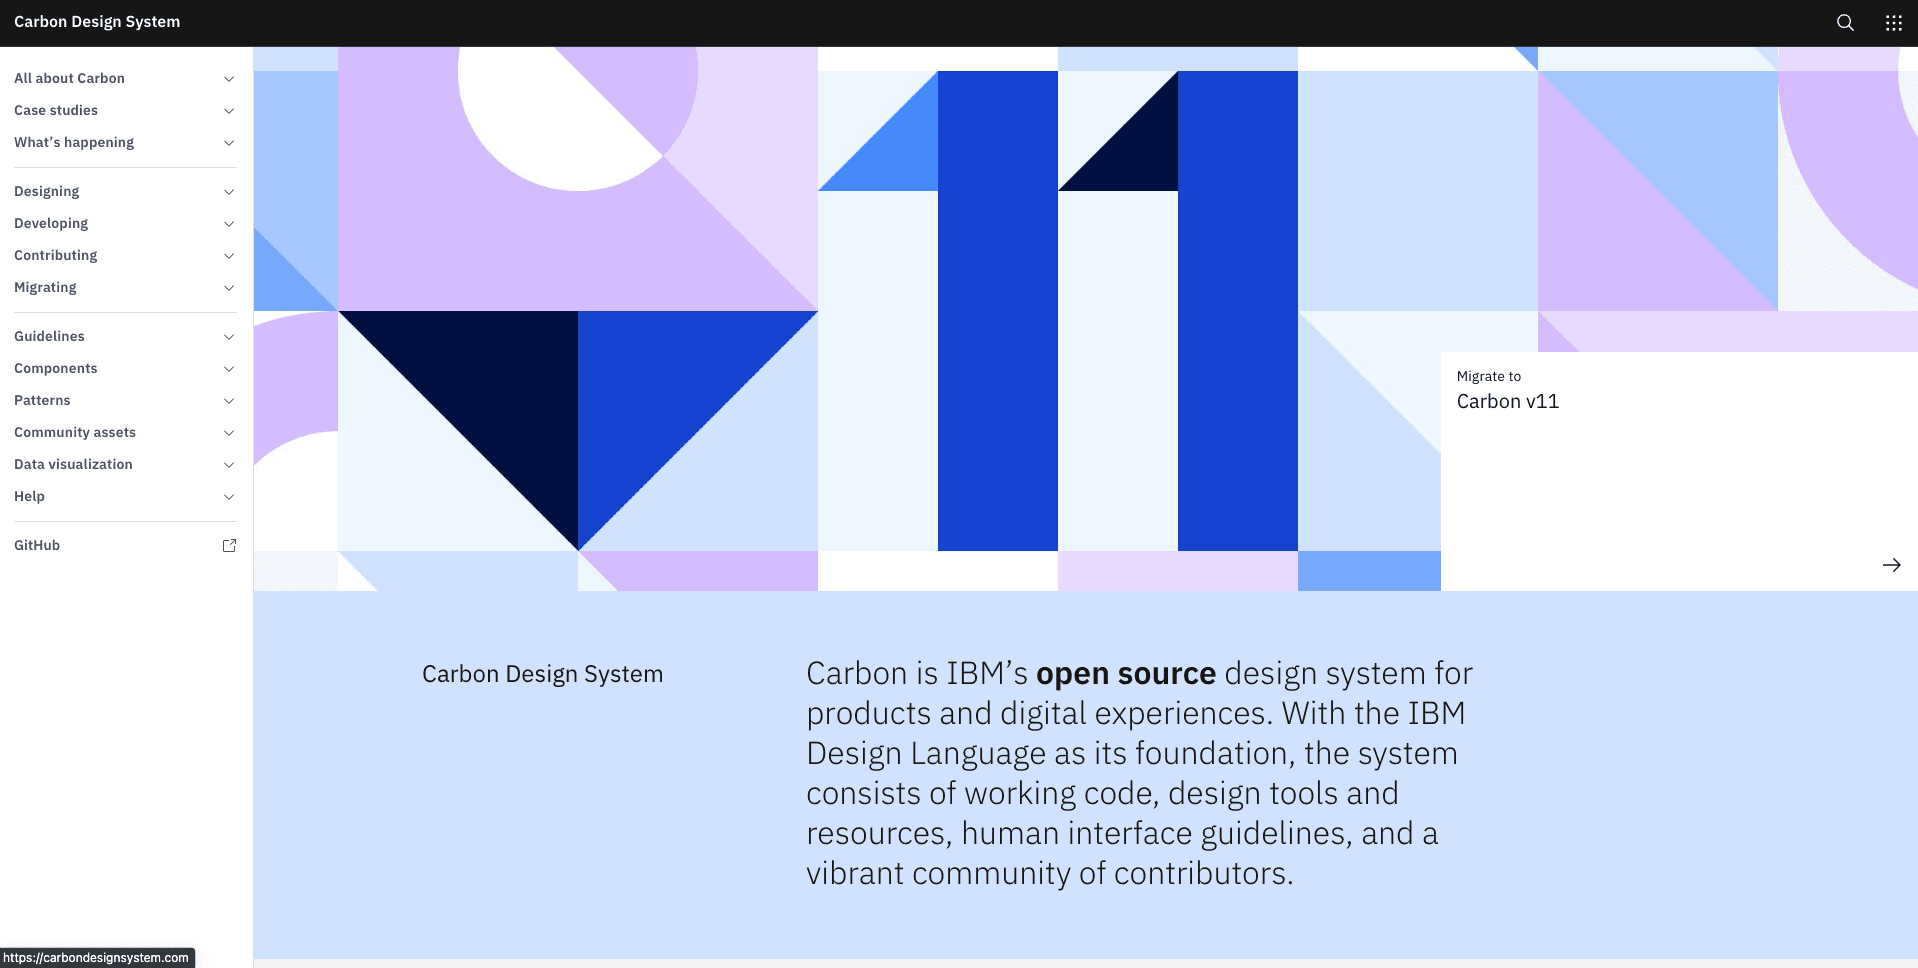1918x968 pixels.
Task: Expand Help chevron
Action: coord(229,497)
